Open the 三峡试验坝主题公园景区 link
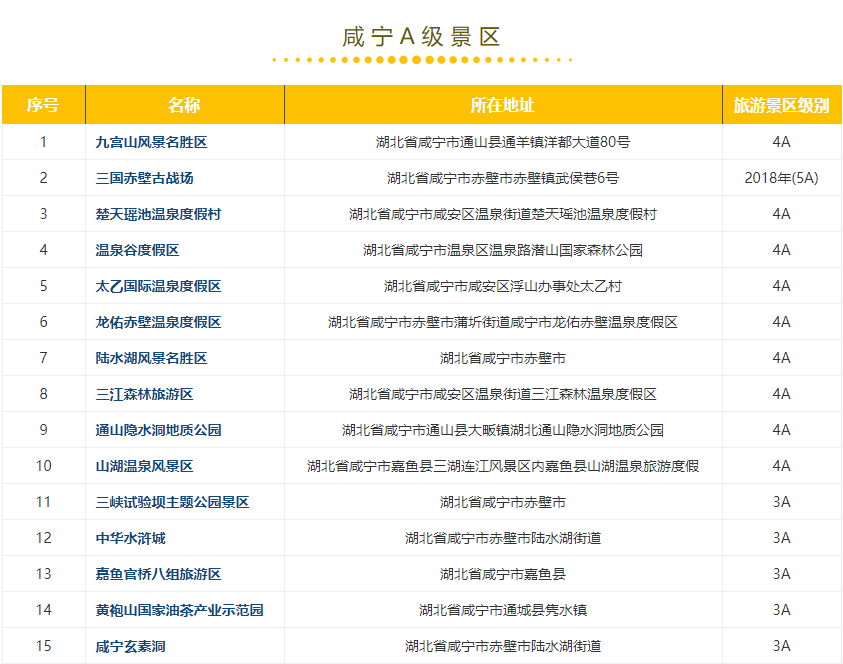The image size is (843, 664). tap(172, 502)
